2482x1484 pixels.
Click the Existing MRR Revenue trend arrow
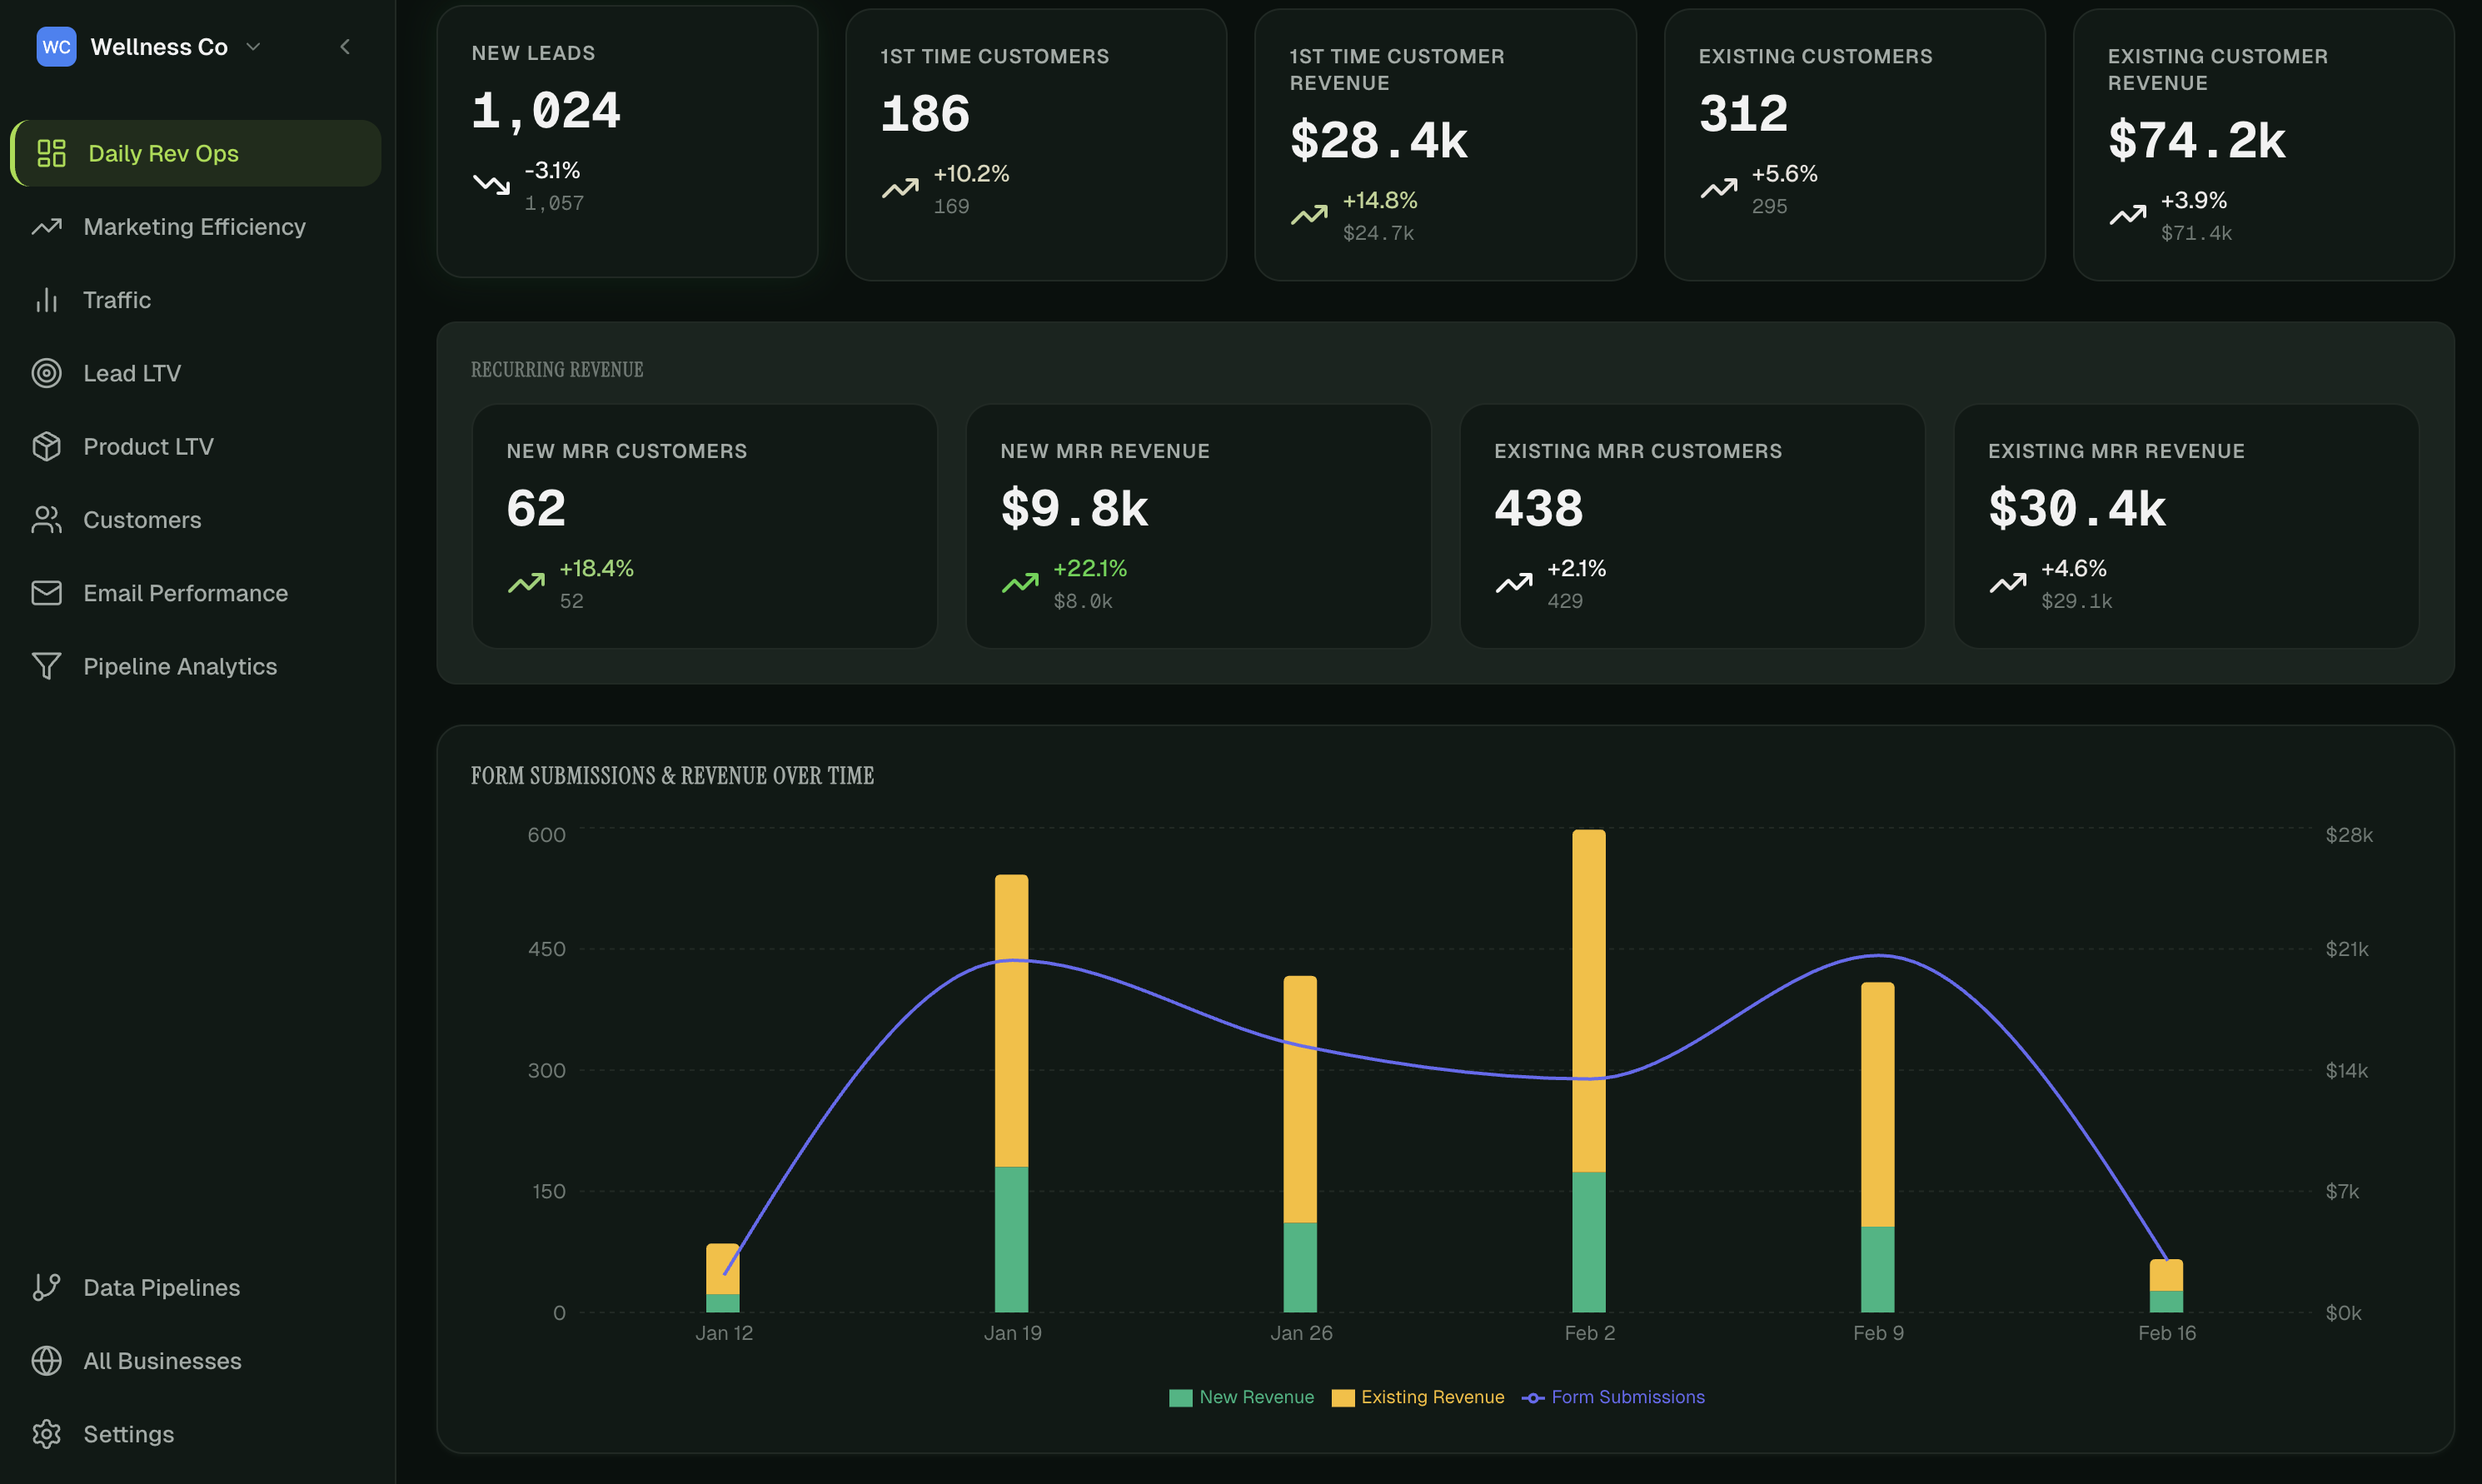pos(2007,583)
